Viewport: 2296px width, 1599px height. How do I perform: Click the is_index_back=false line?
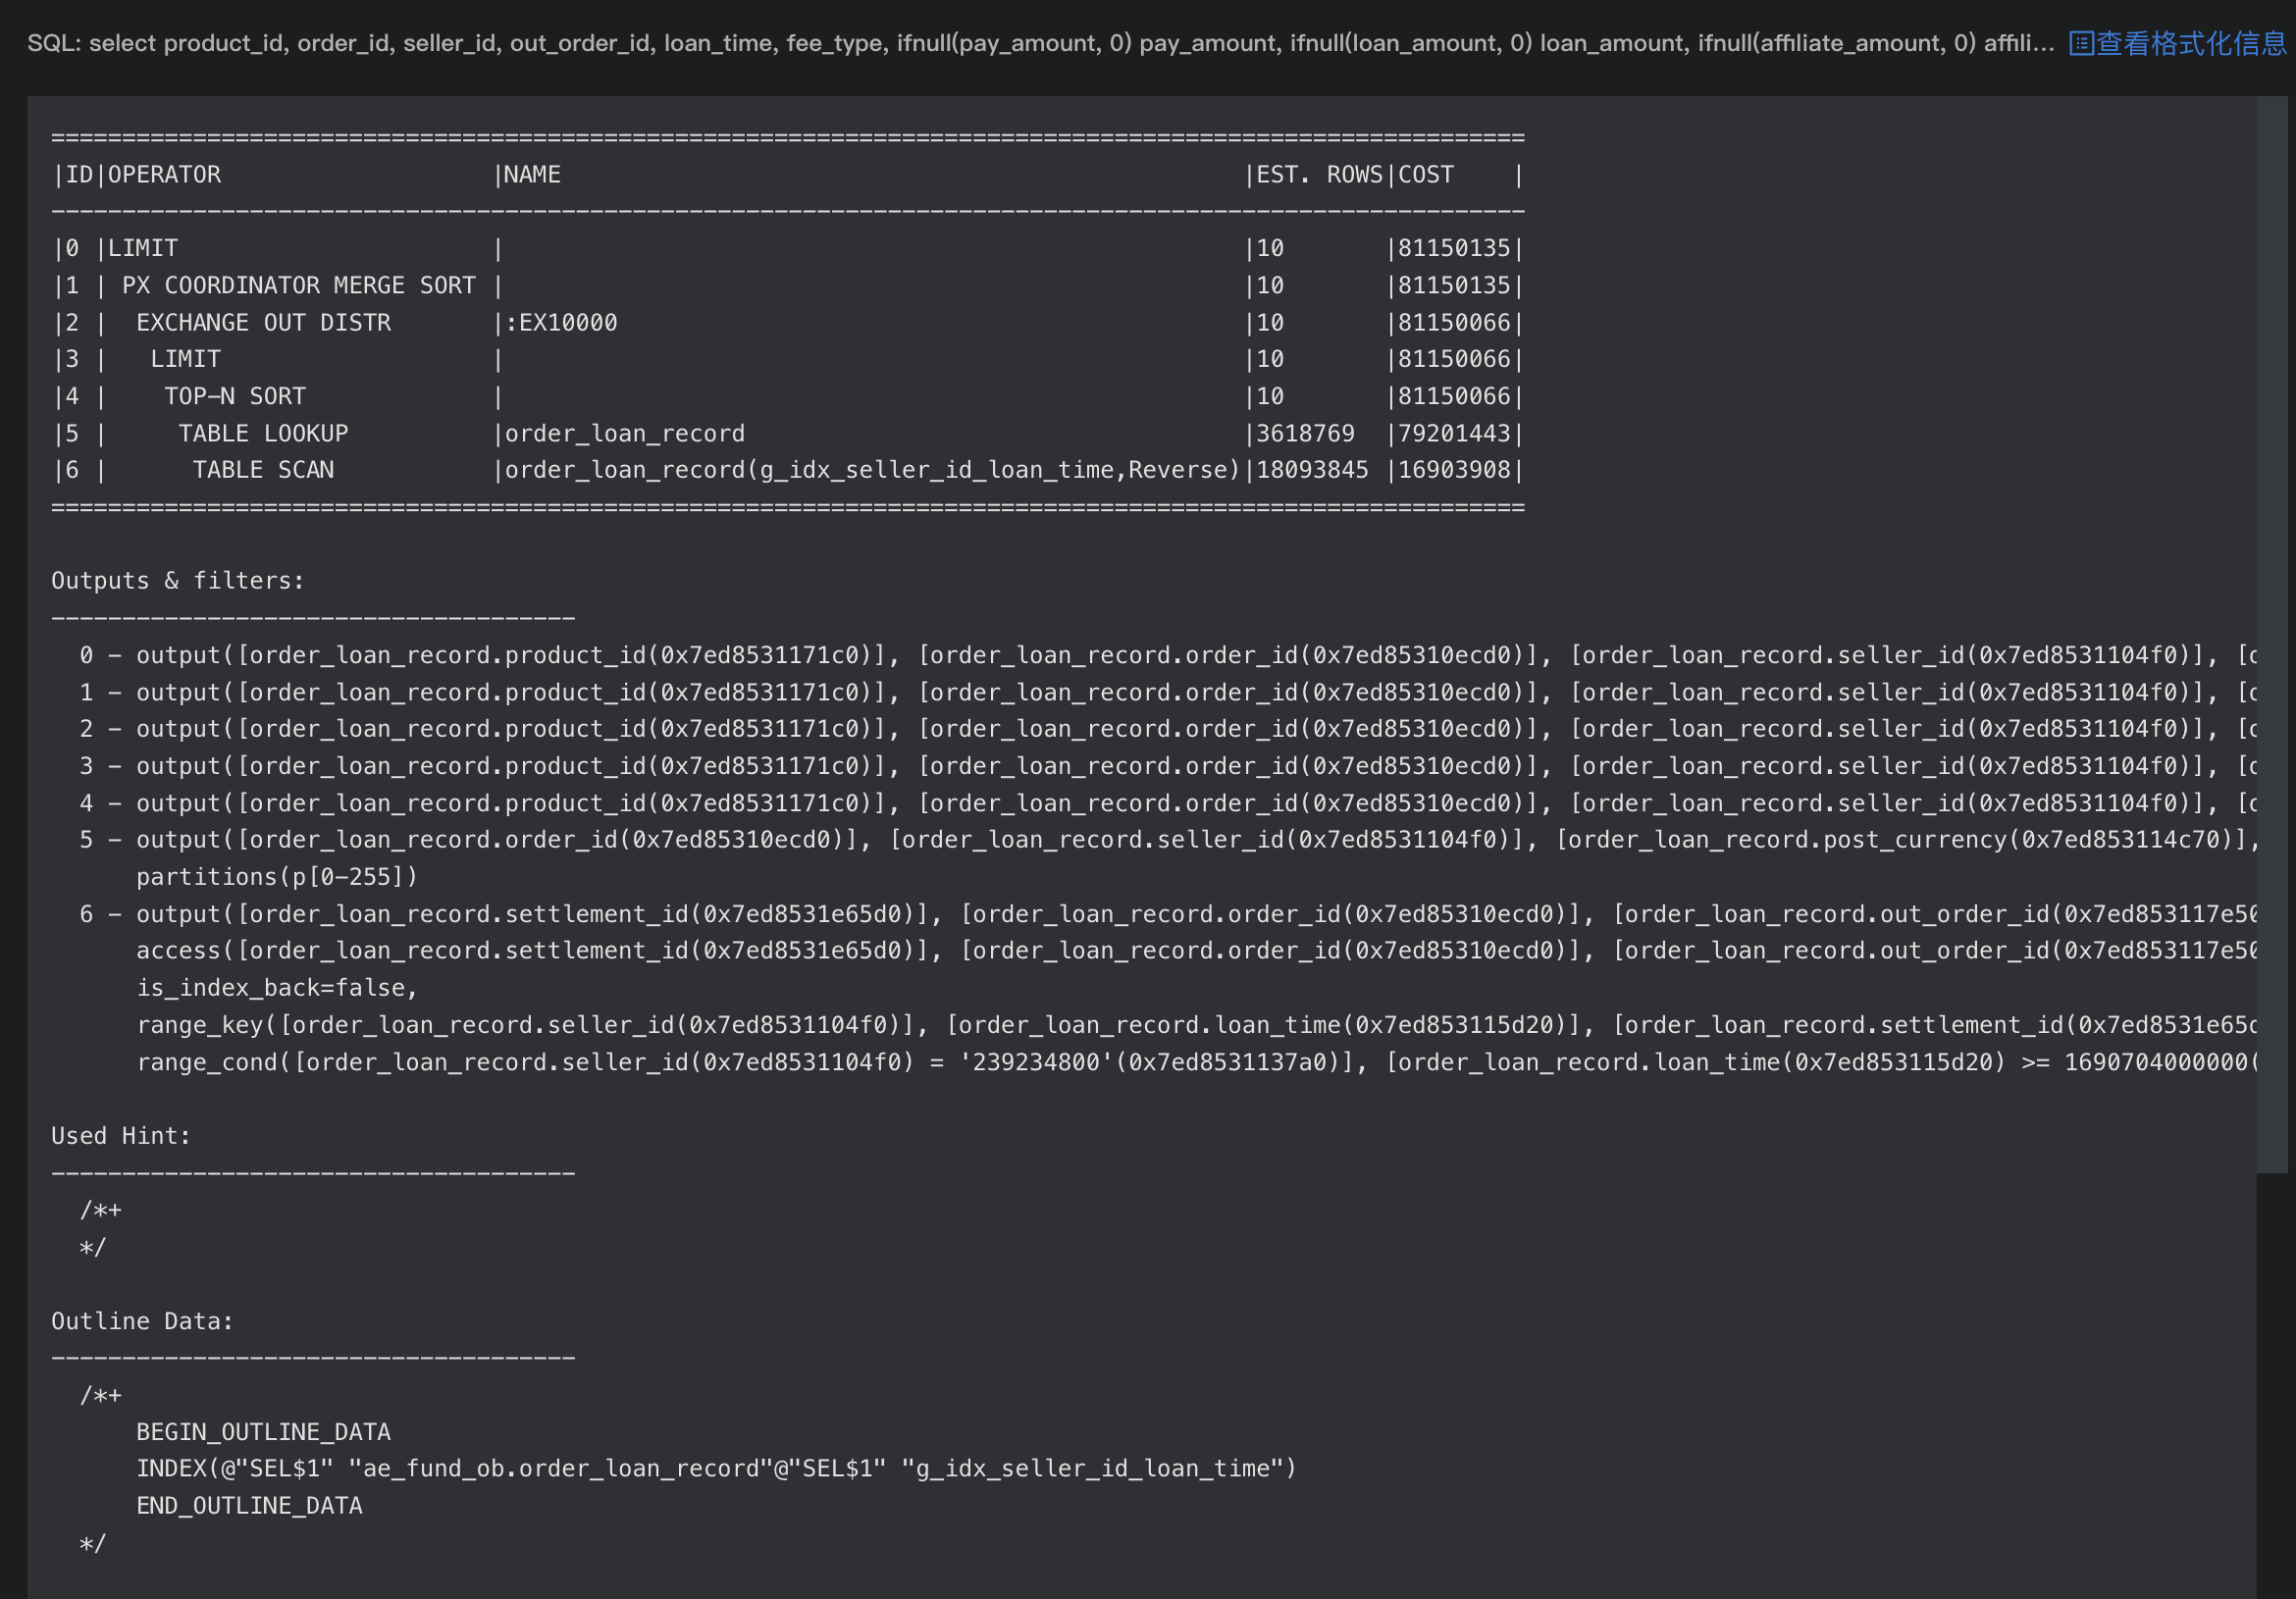(x=277, y=988)
